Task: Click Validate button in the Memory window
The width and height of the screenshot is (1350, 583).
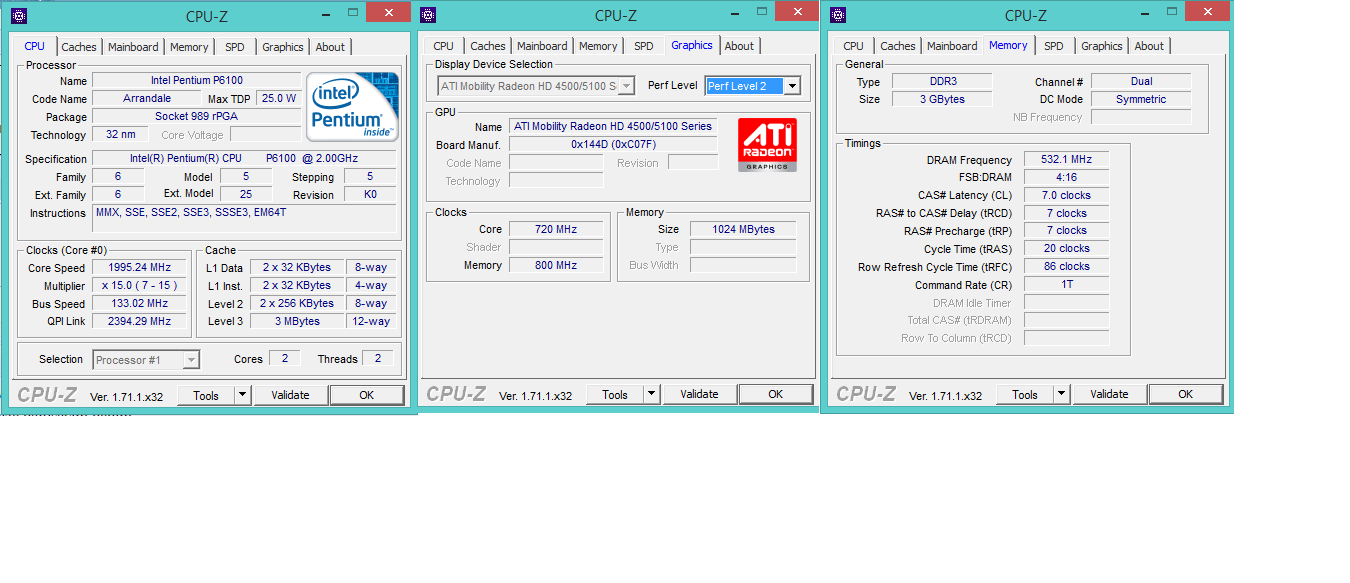Action: (1109, 394)
